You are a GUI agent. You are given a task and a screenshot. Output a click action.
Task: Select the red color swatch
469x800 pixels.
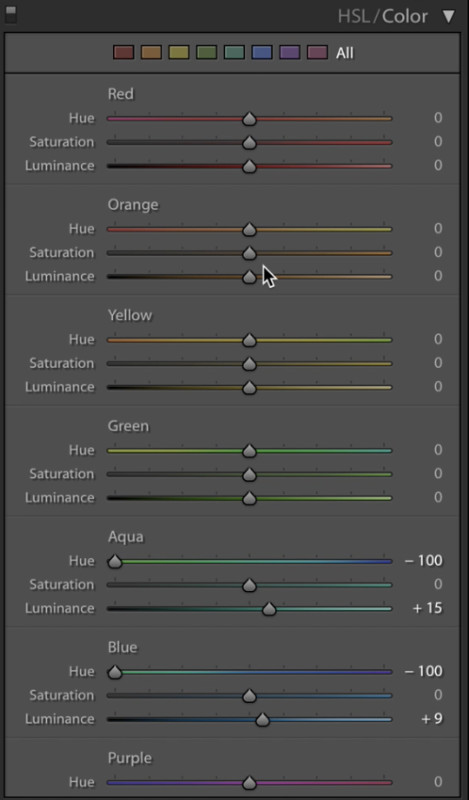(124, 53)
